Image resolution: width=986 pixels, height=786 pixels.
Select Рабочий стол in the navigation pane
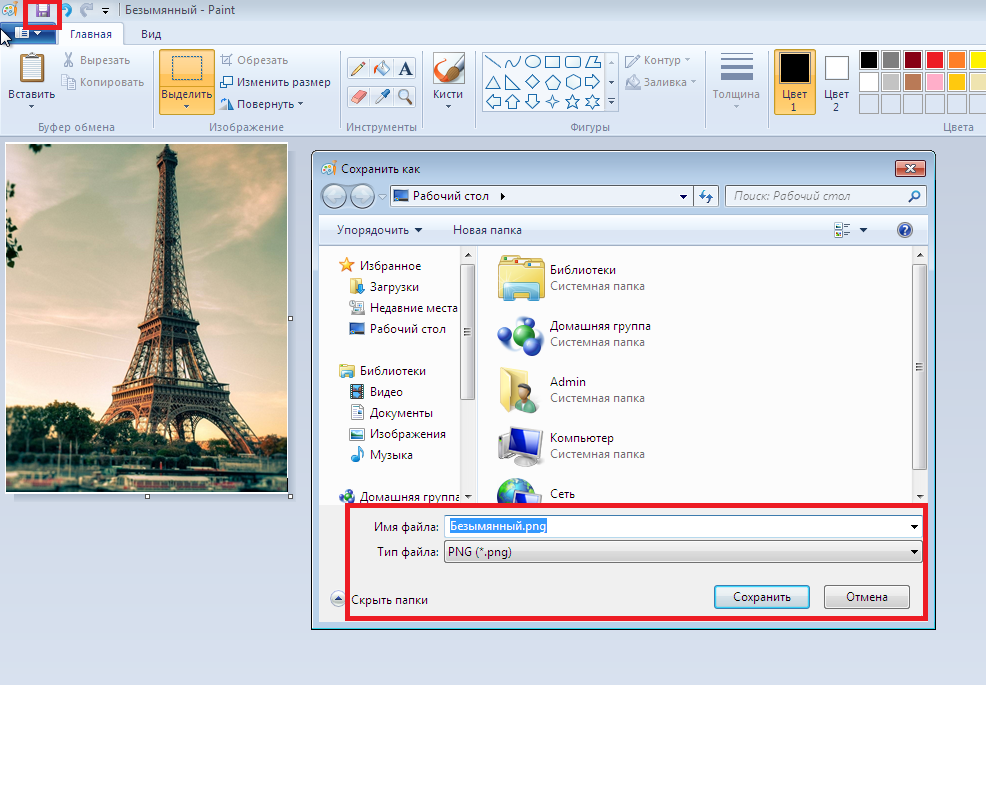pyautogui.click(x=397, y=329)
